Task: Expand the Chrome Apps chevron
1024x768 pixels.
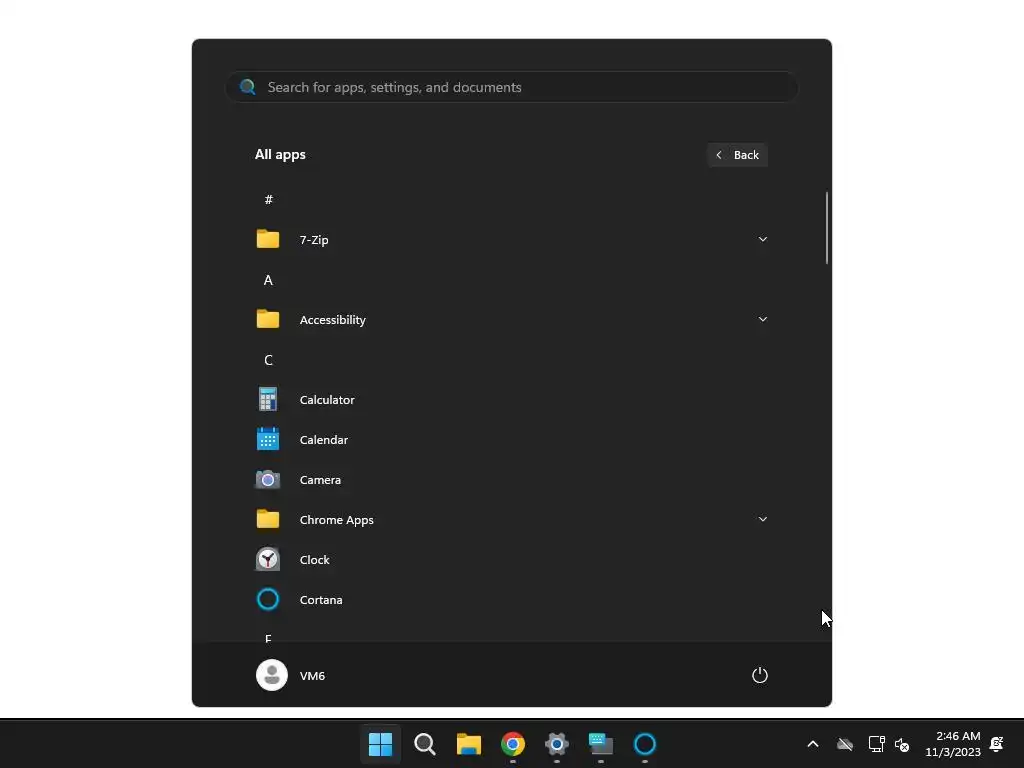Action: (x=763, y=519)
